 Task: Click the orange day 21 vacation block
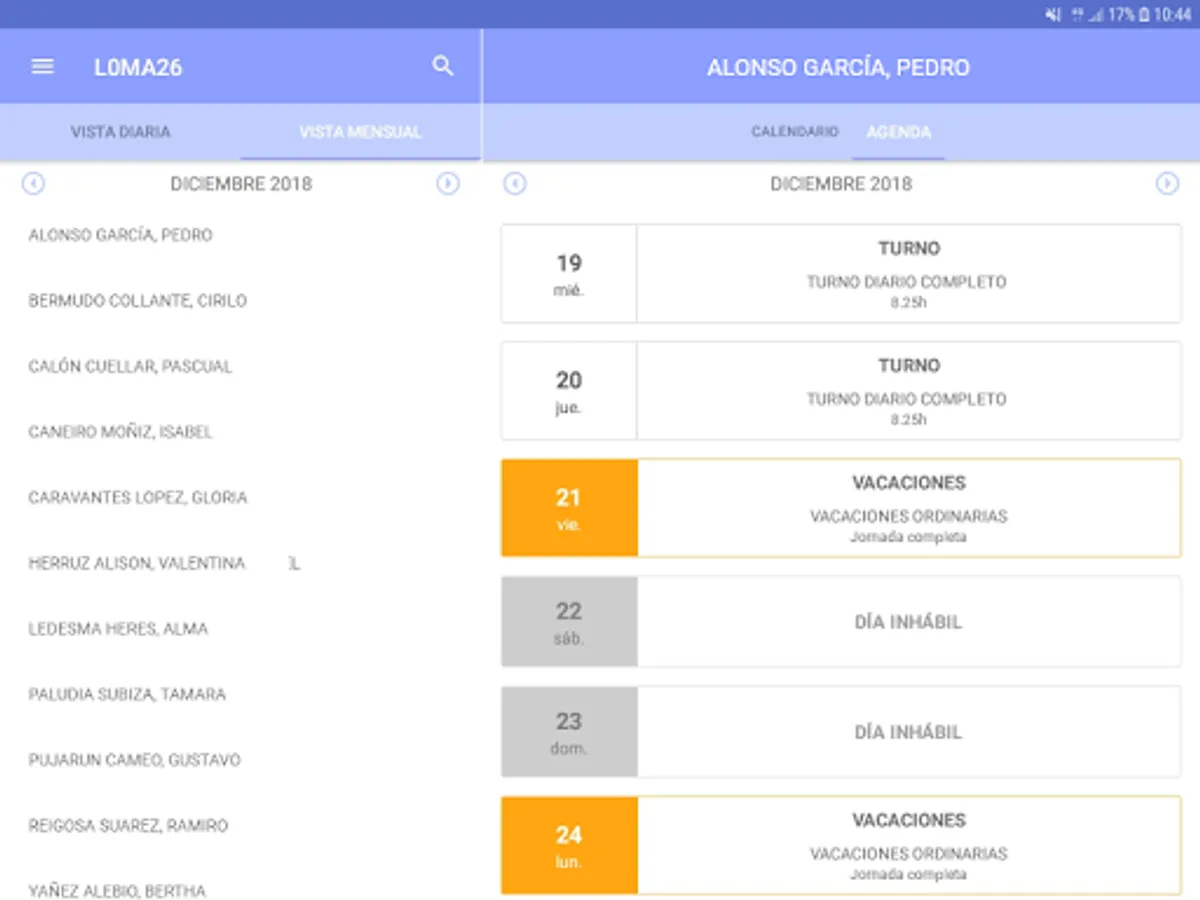(569, 508)
